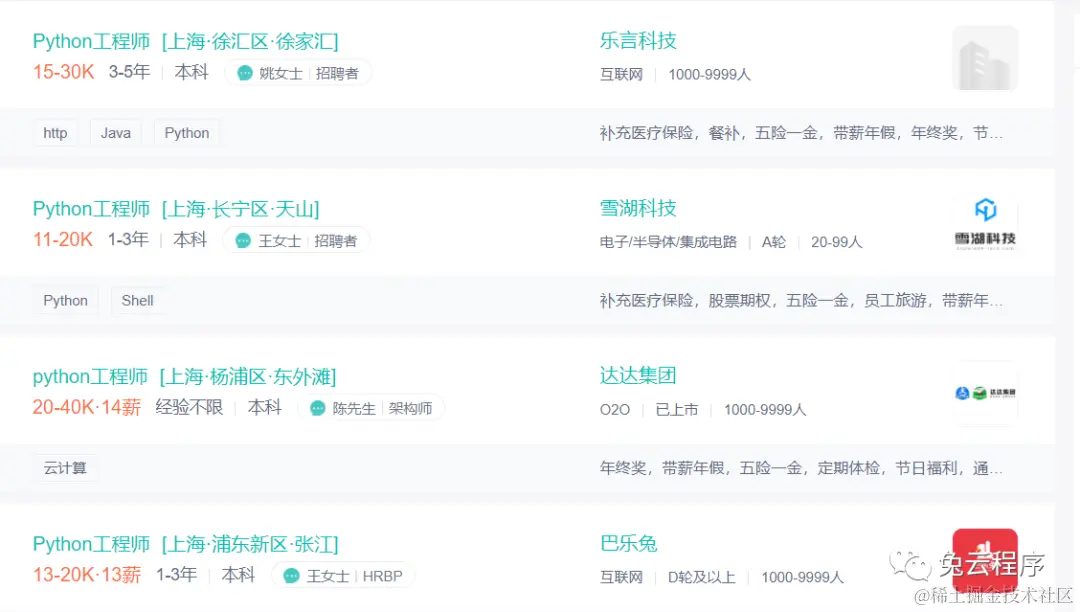Viewport: 1080px width, 612px height.
Task: Open 达达集团 company page
Action: (x=638, y=375)
